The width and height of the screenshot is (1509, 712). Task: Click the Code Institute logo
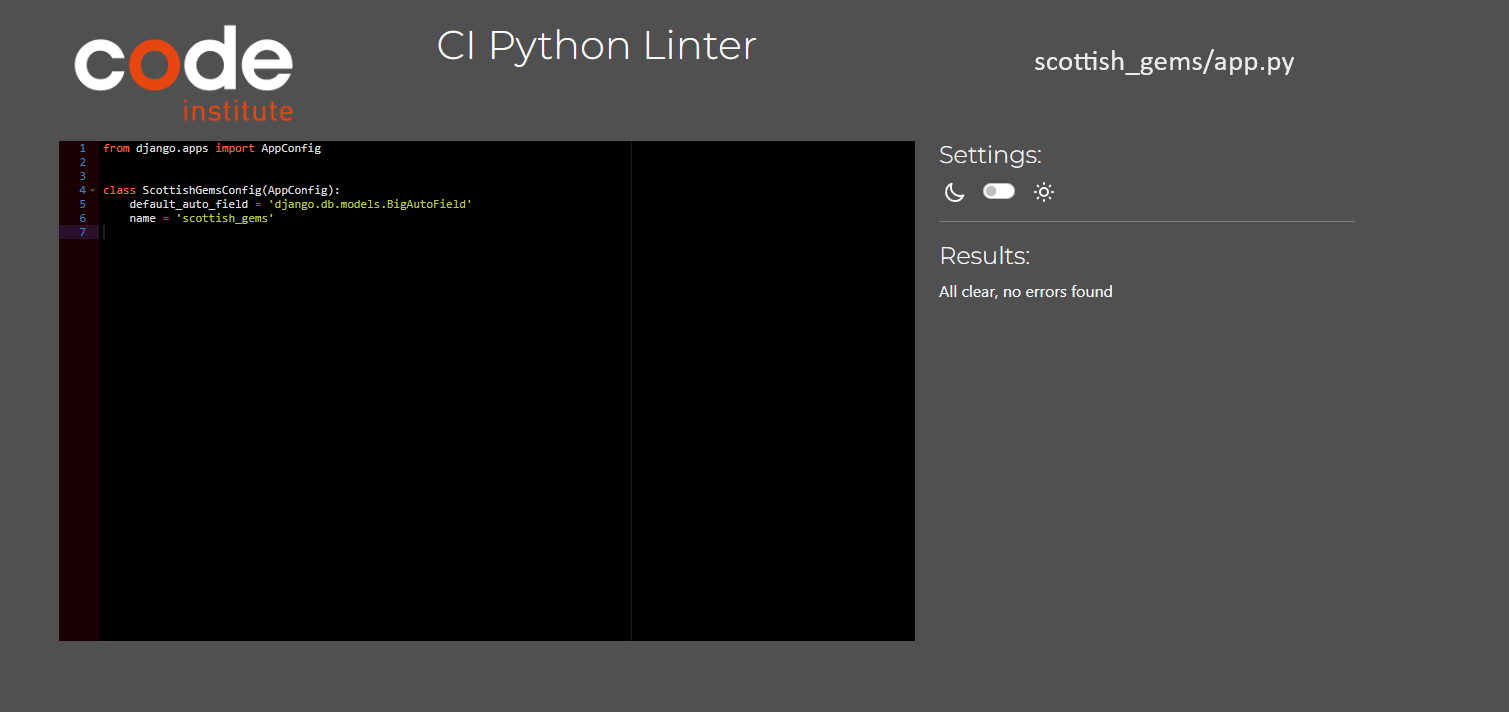point(184,73)
